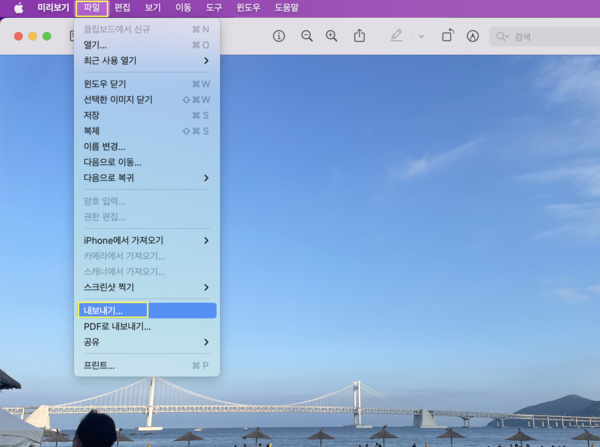600x447 pixels.
Task: Click the yellow minimize window button
Action: coord(33,36)
